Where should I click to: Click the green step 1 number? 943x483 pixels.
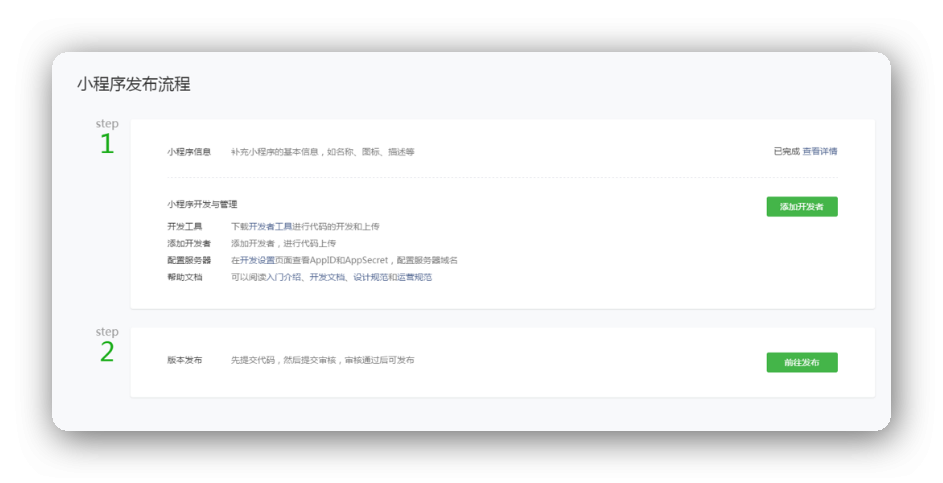coord(106,145)
